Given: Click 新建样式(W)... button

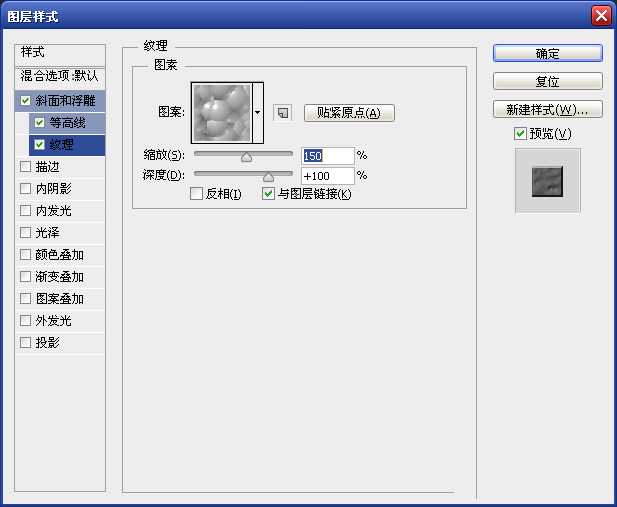Looking at the screenshot, I should 547,109.
